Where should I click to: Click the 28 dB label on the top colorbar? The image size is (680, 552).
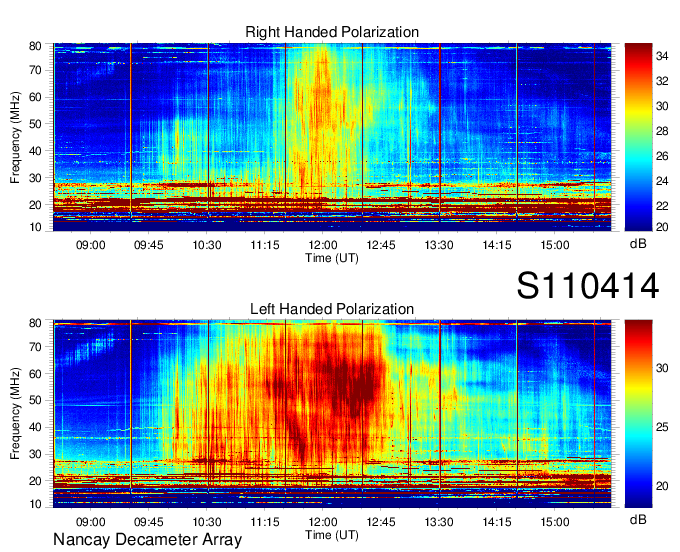click(x=662, y=131)
